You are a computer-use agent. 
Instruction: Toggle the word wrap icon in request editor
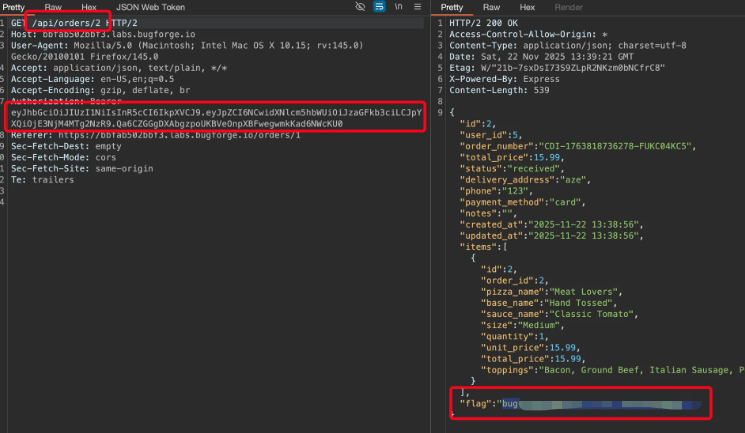pyautogui.click(x=380, y=7)
